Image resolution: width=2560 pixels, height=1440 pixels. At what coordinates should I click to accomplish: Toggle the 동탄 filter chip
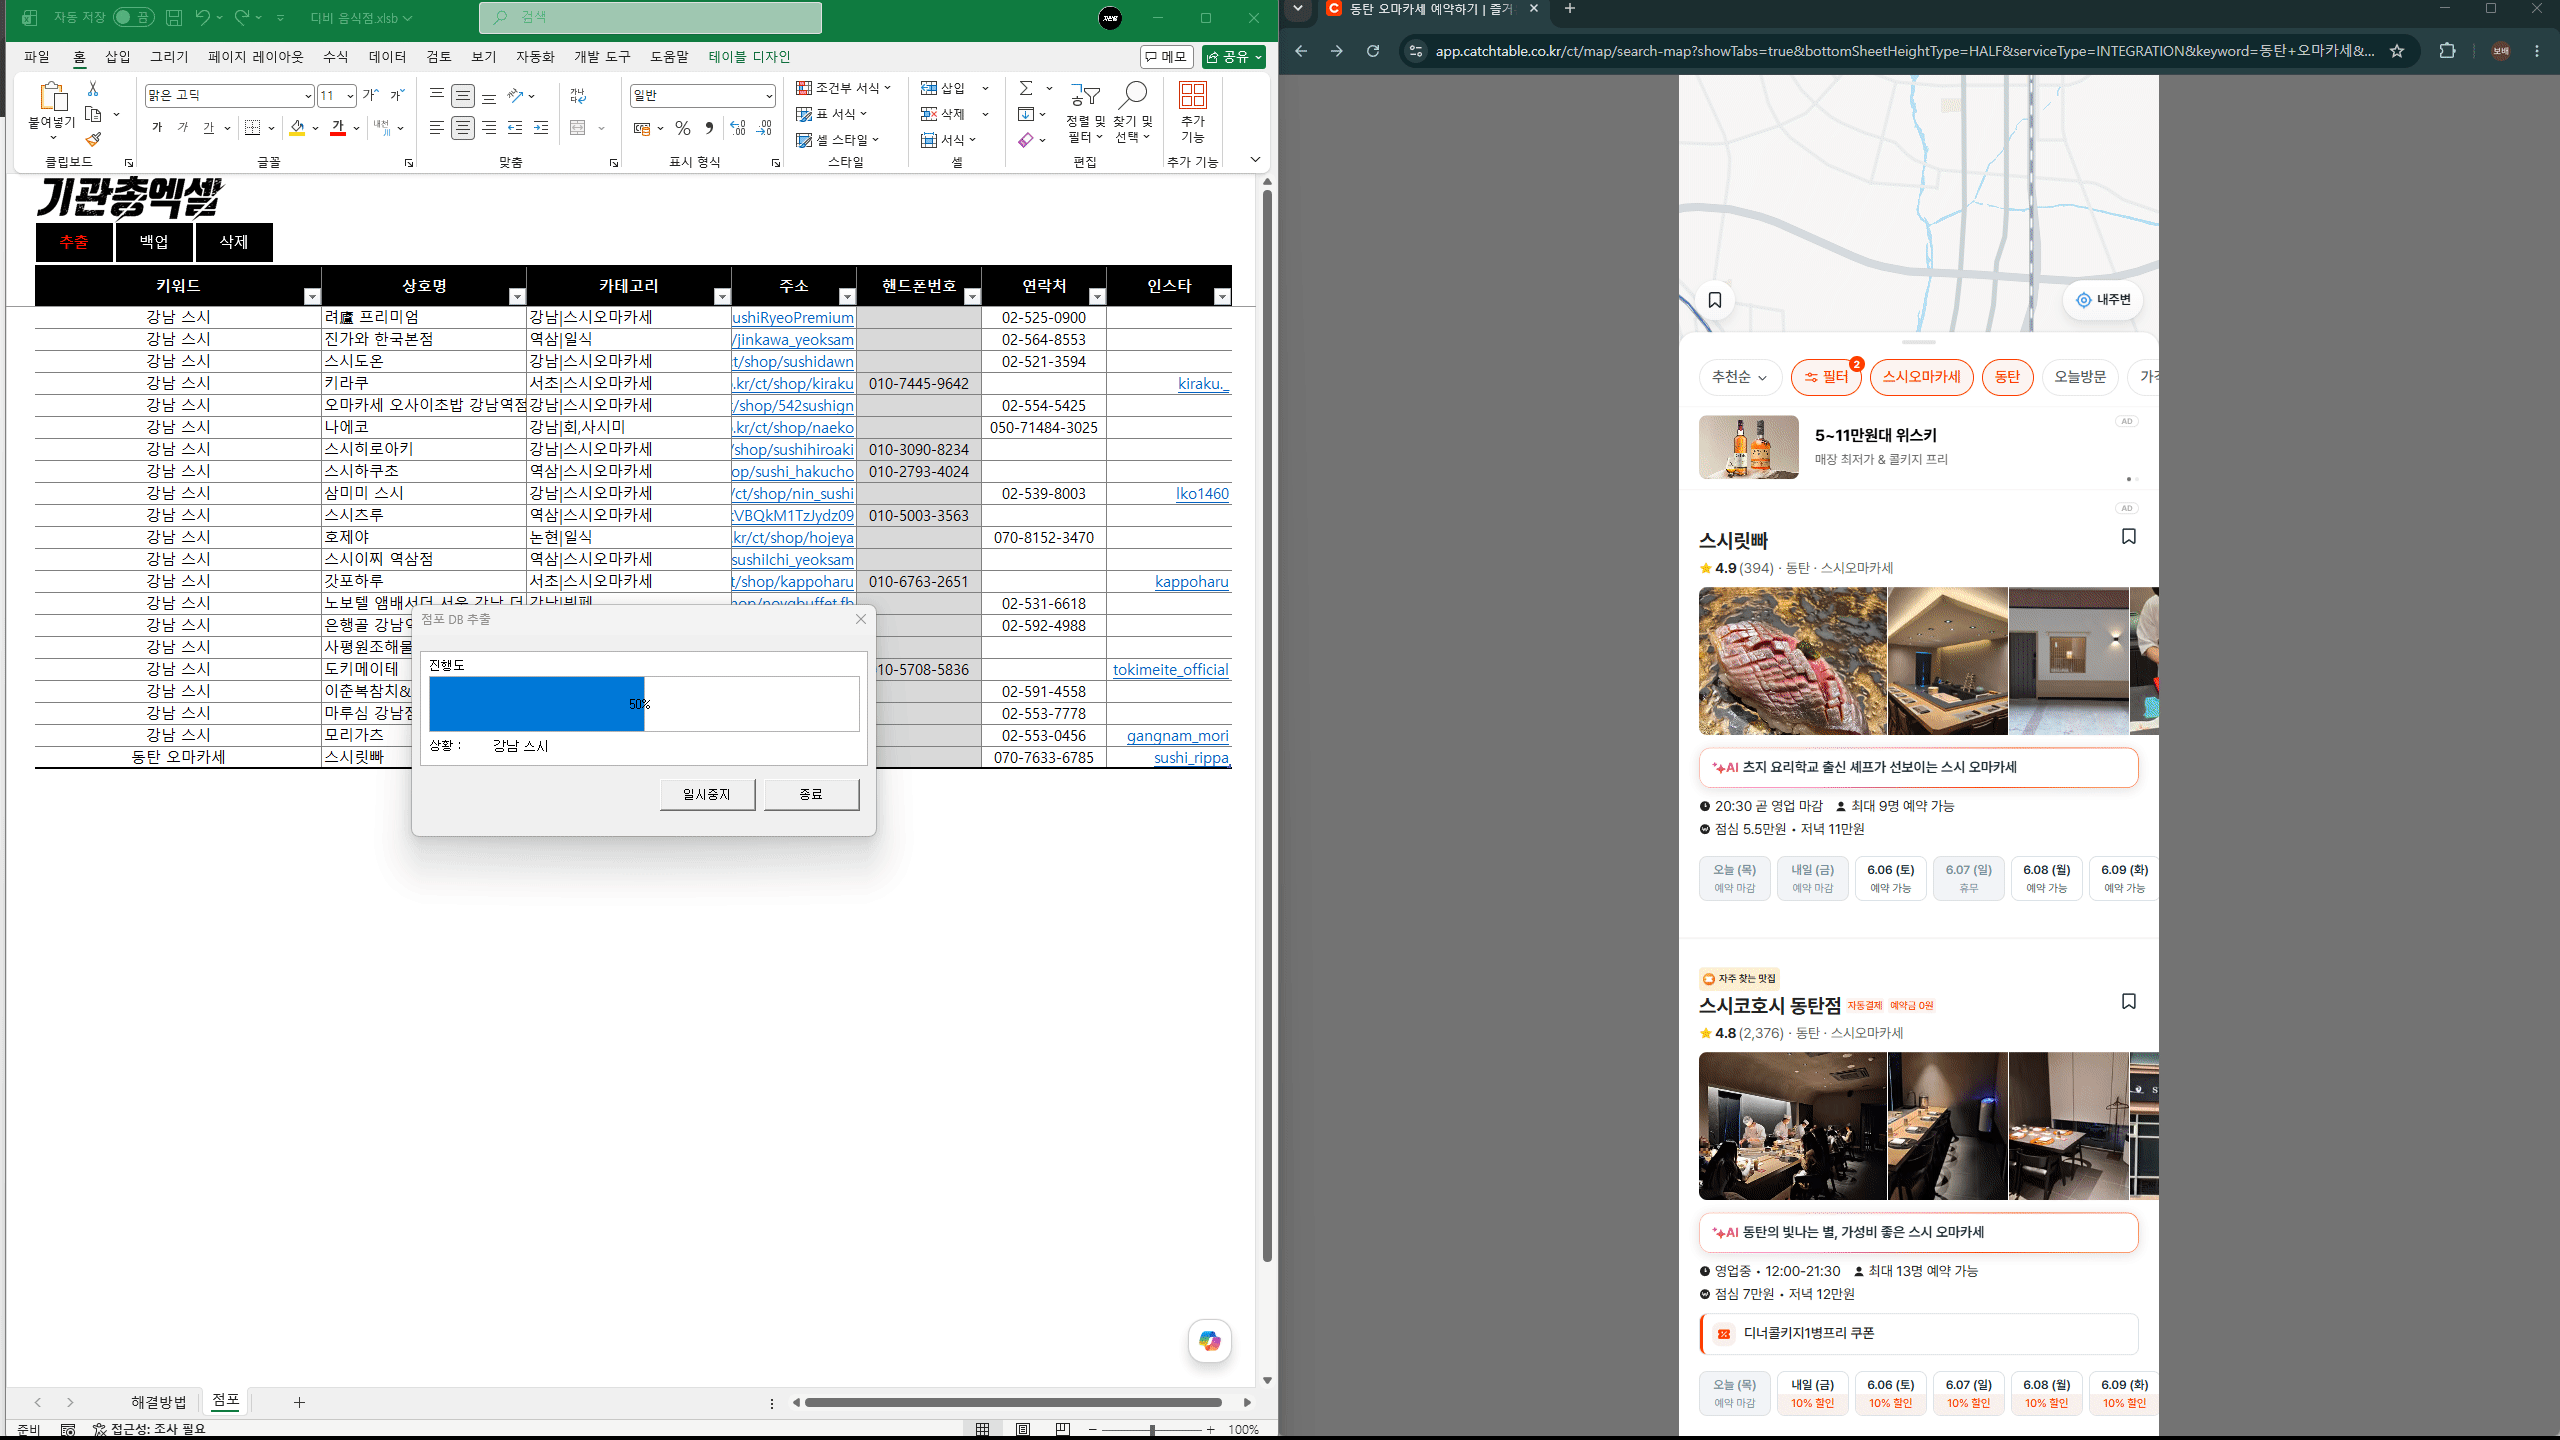coord(2007,377)
